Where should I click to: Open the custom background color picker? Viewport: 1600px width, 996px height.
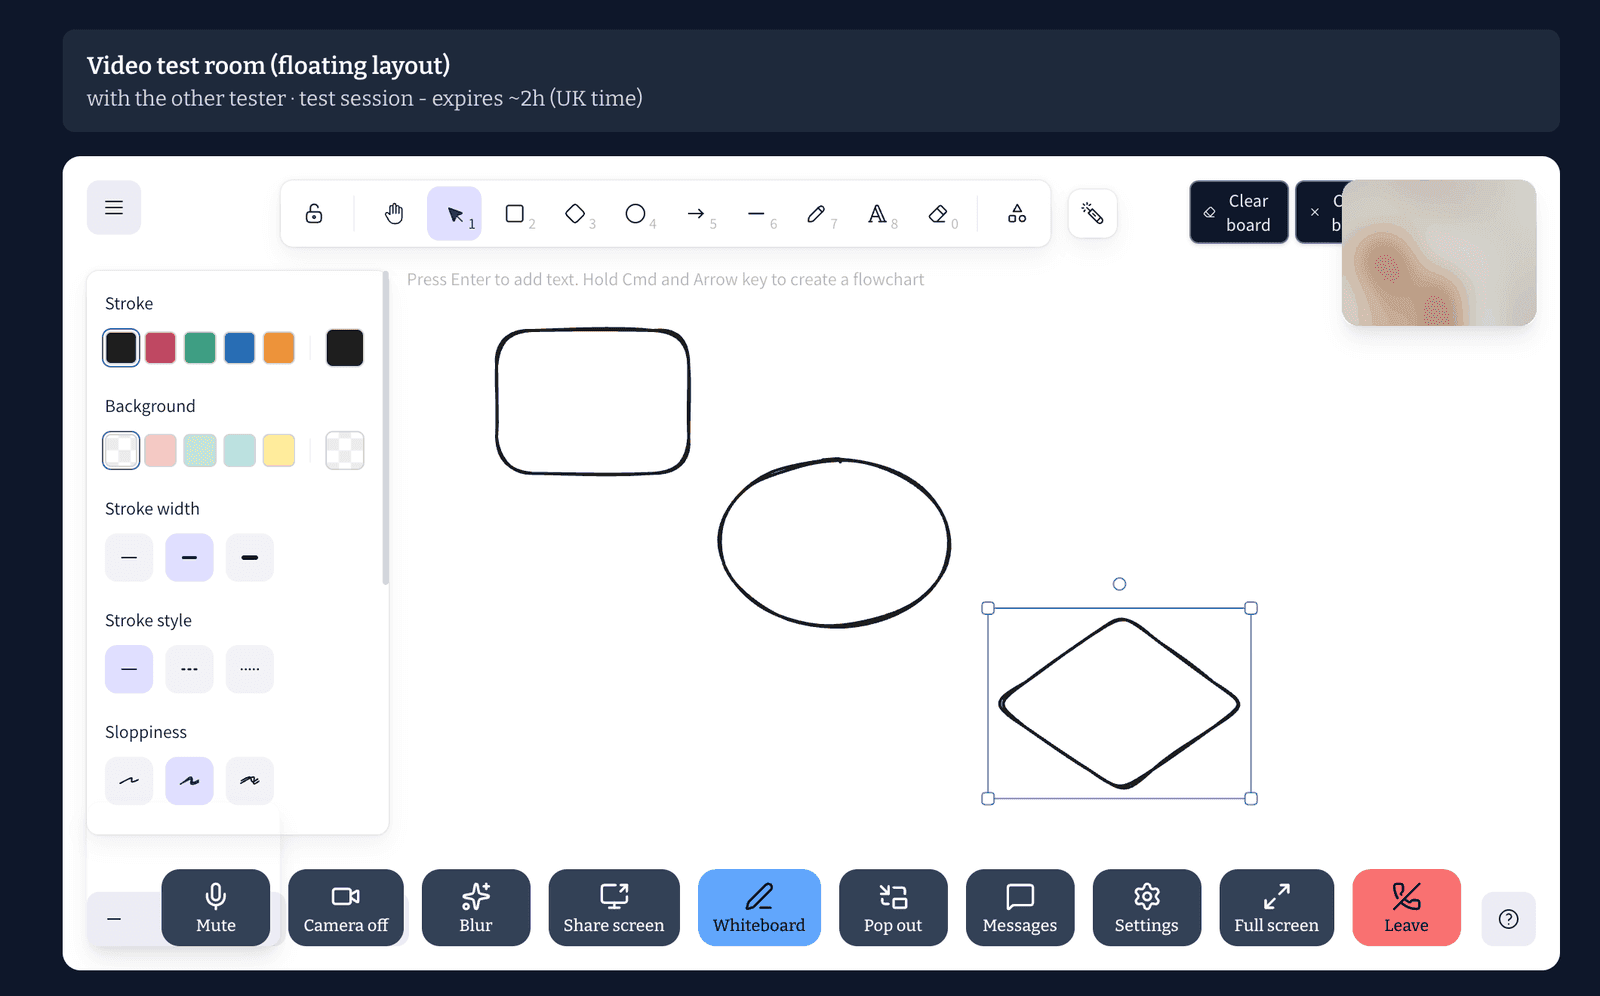click(345, 451)
